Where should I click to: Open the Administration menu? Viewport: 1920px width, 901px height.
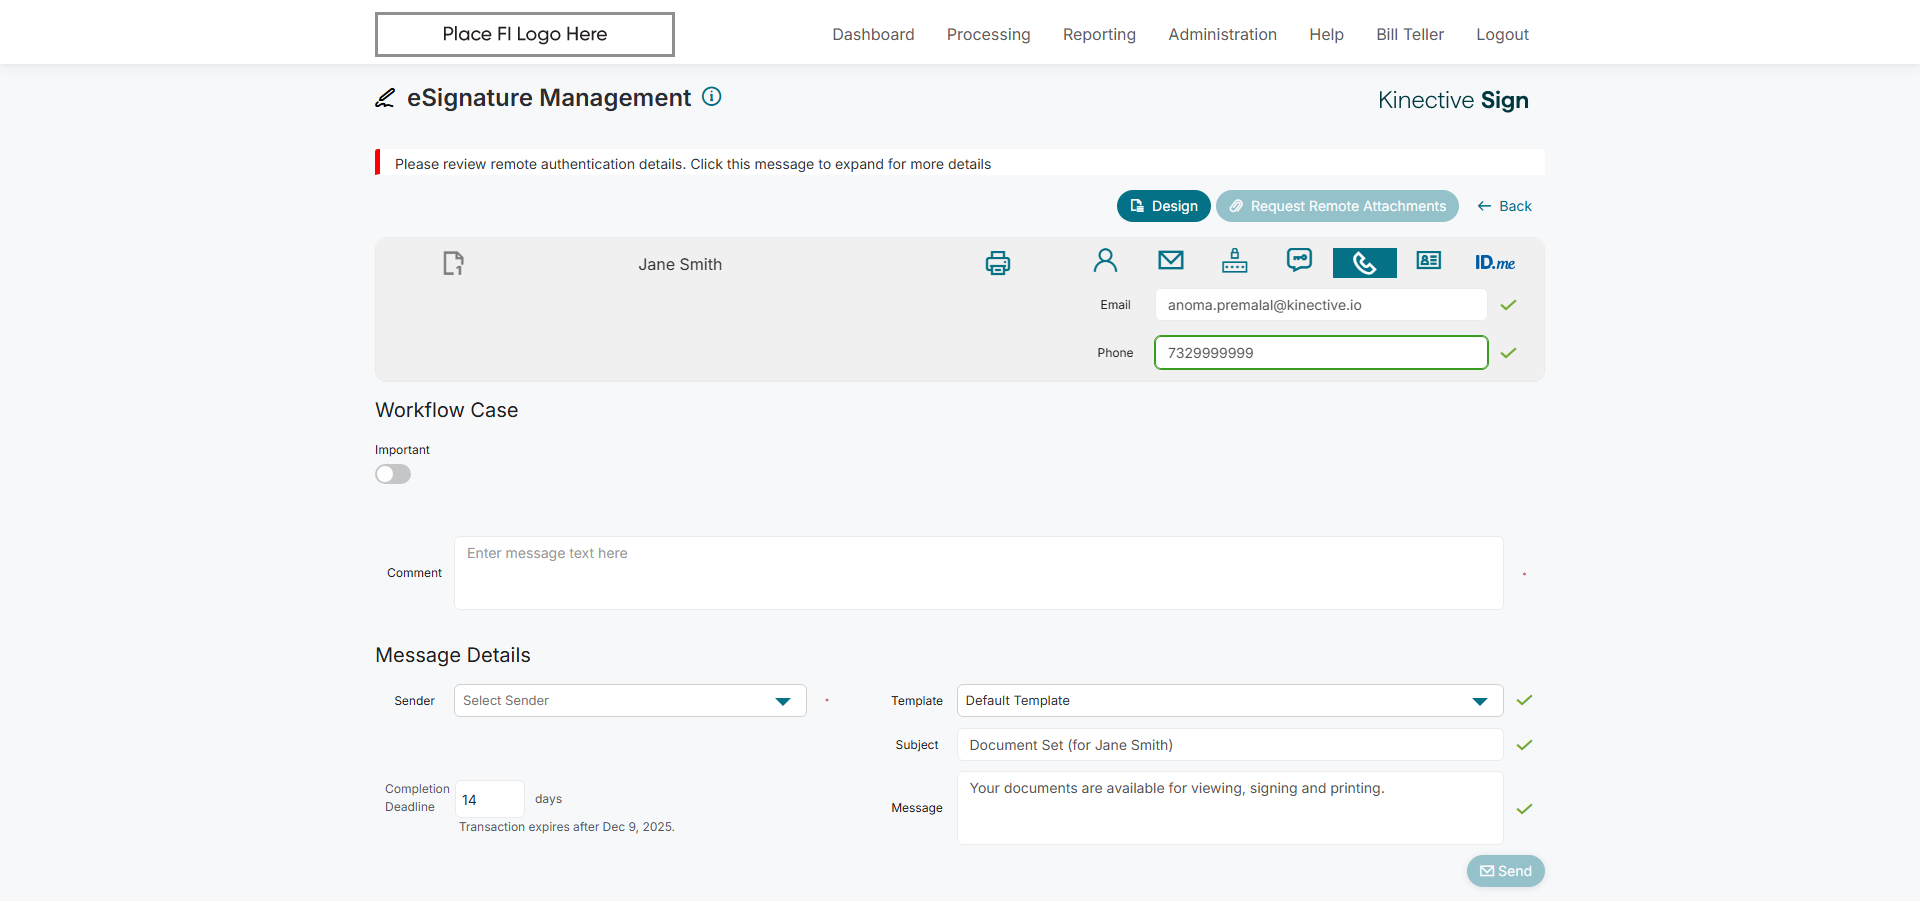(1222, 35)
